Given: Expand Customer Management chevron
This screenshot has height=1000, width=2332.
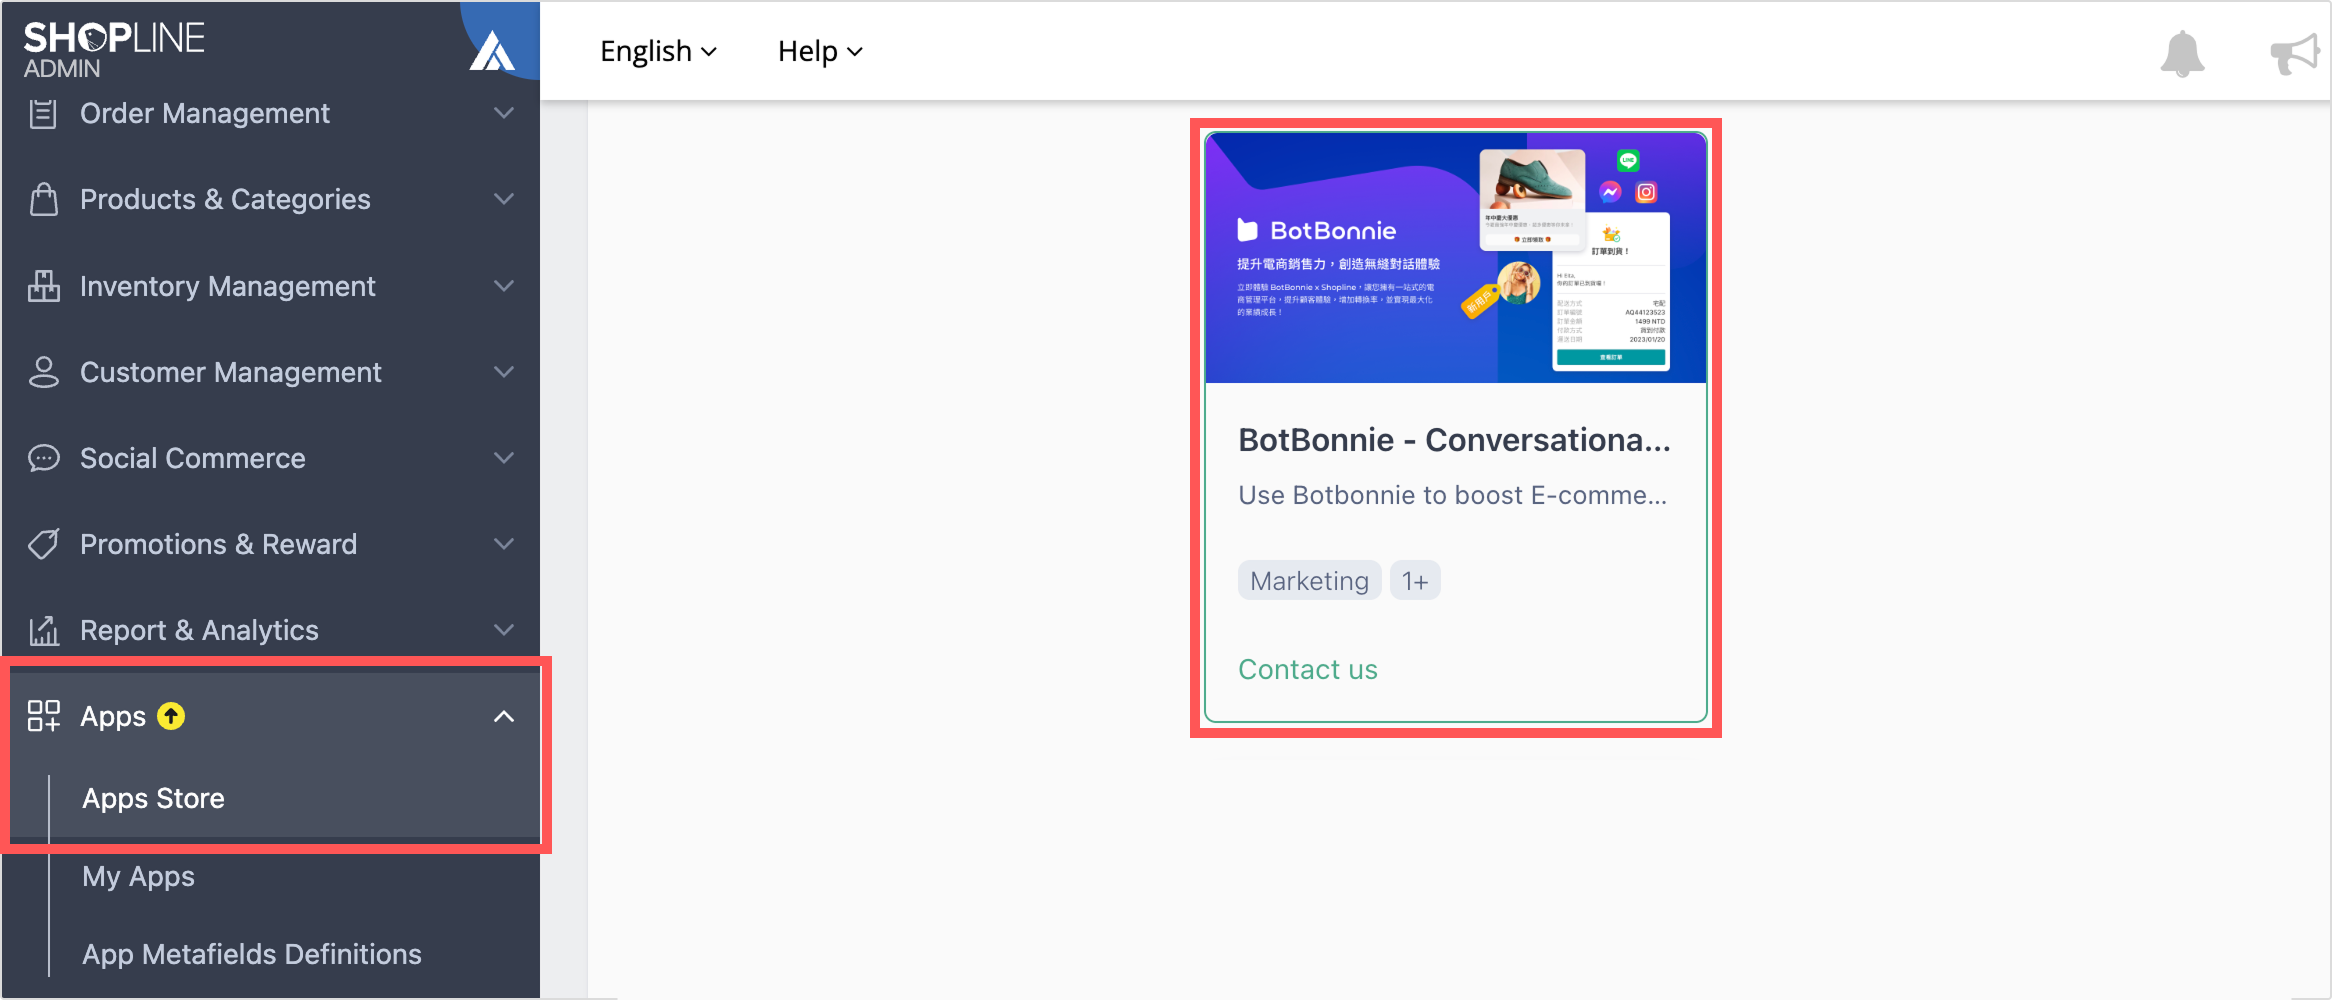Looking at the screenshot, I should (504, 372).
